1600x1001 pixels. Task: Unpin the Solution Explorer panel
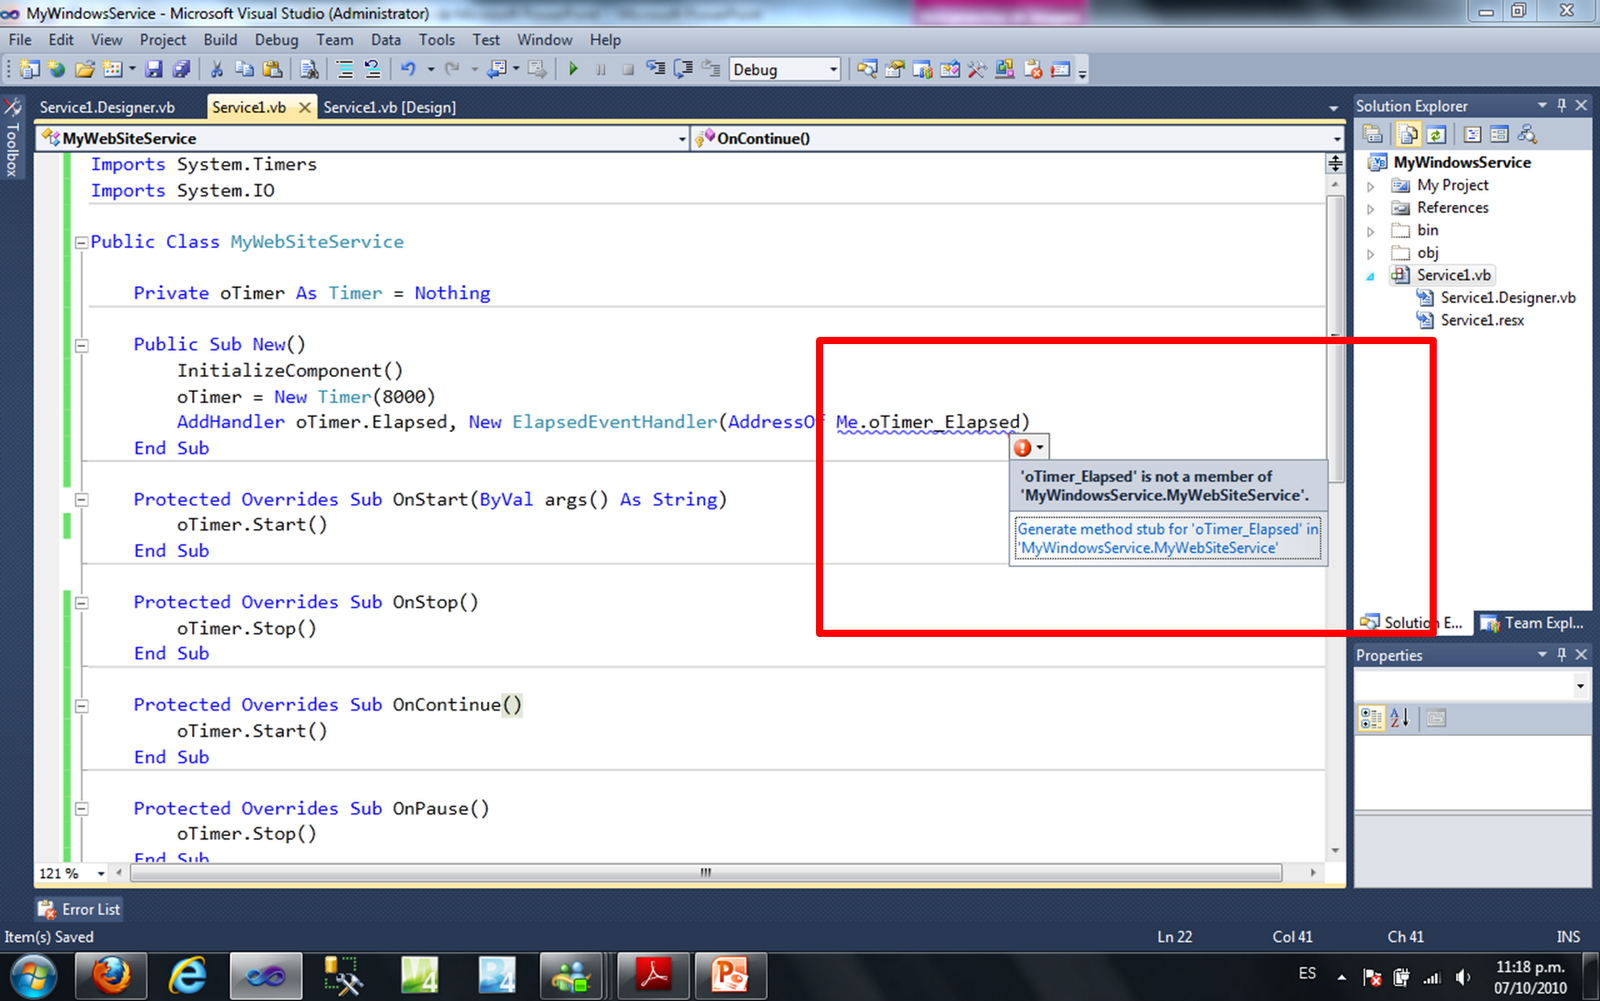coord(1561,105)
